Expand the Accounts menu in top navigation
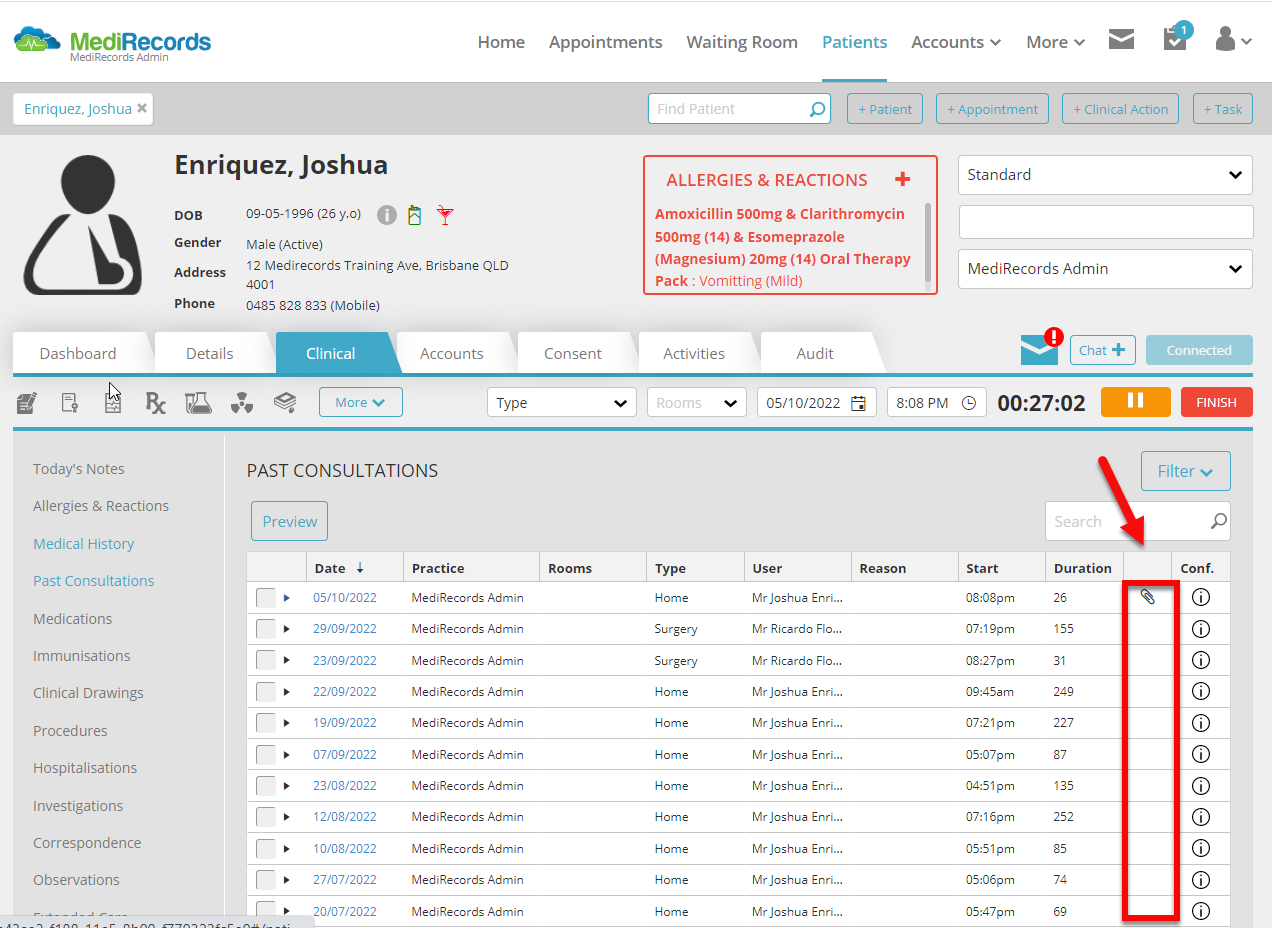This screenshot has width=1272, height=928. (956, 42)
